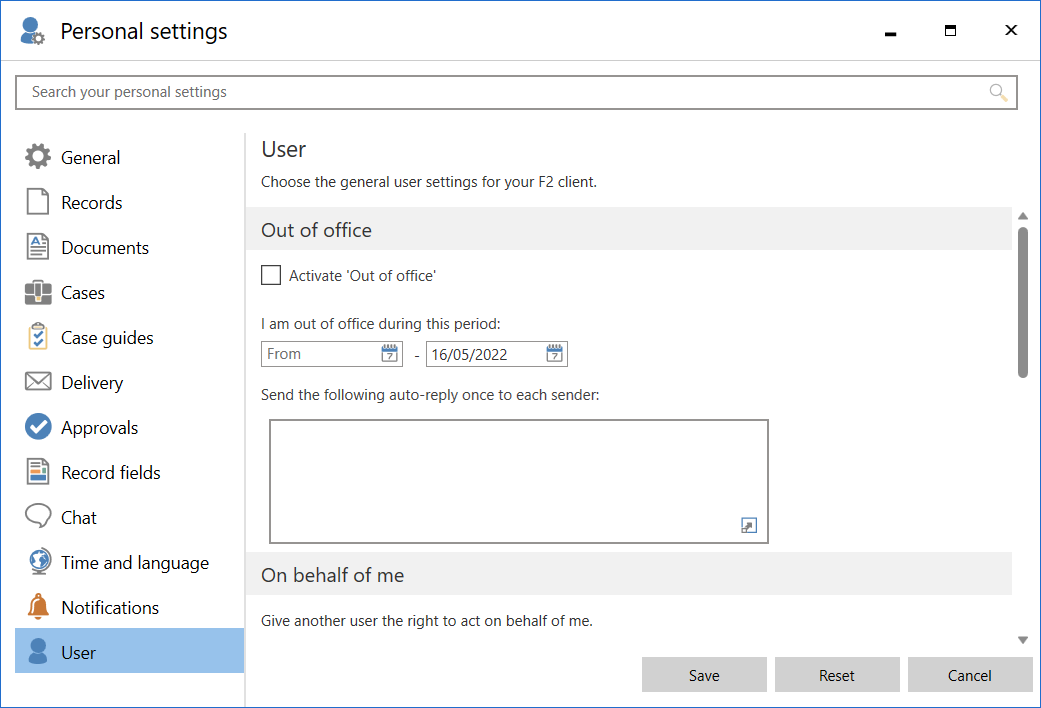1041x708 pixels.
Task: Click the vertical scrollbar thumb
Action: tap(1022, 303)
